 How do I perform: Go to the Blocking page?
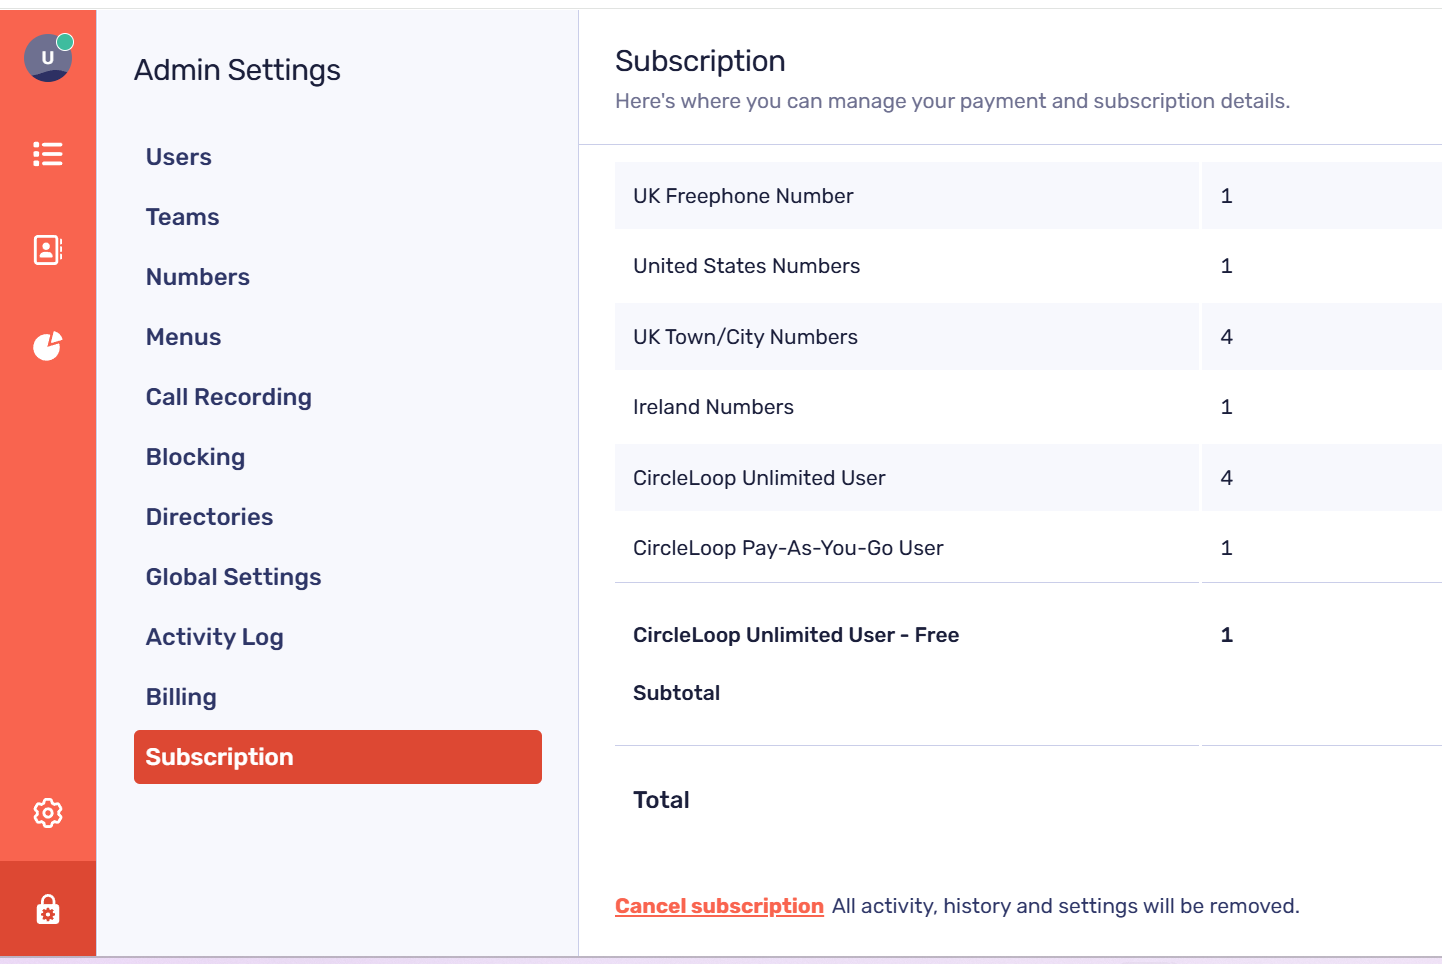point(195,456)
